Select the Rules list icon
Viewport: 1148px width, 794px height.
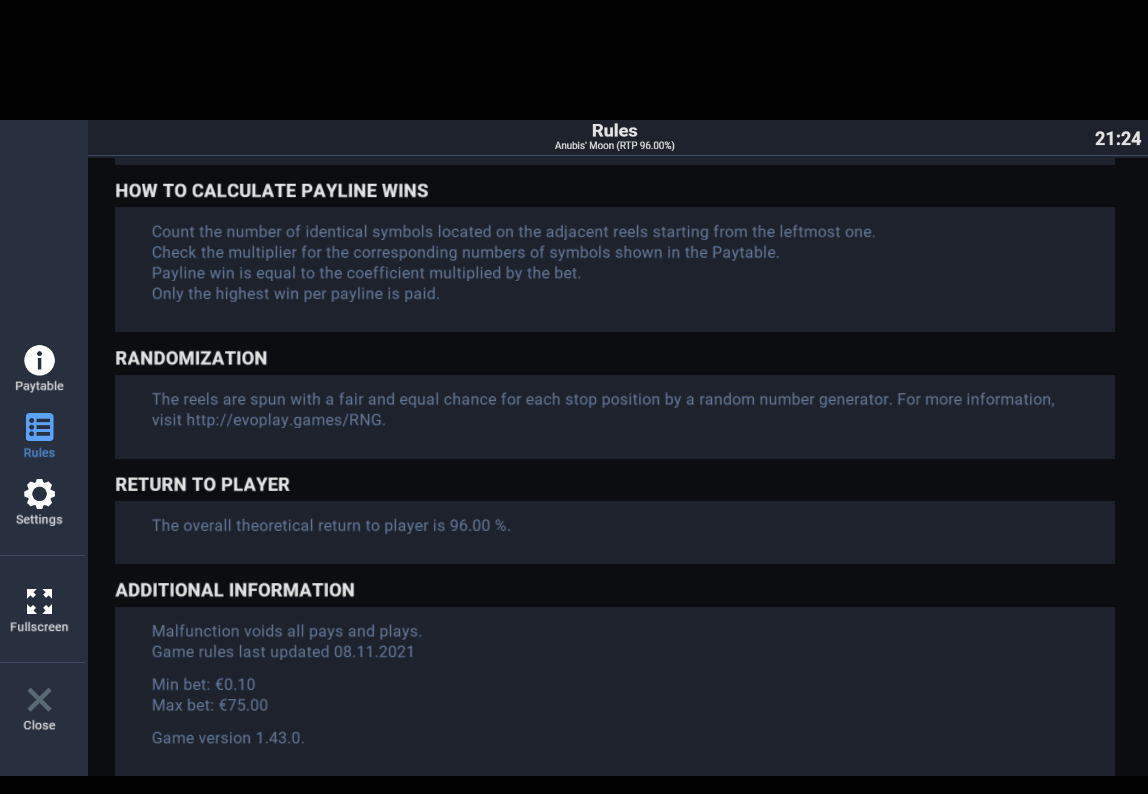tap(40, 427)
